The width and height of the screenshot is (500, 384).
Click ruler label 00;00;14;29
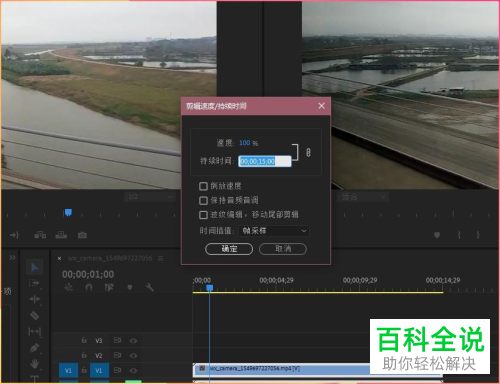[443, 280]
